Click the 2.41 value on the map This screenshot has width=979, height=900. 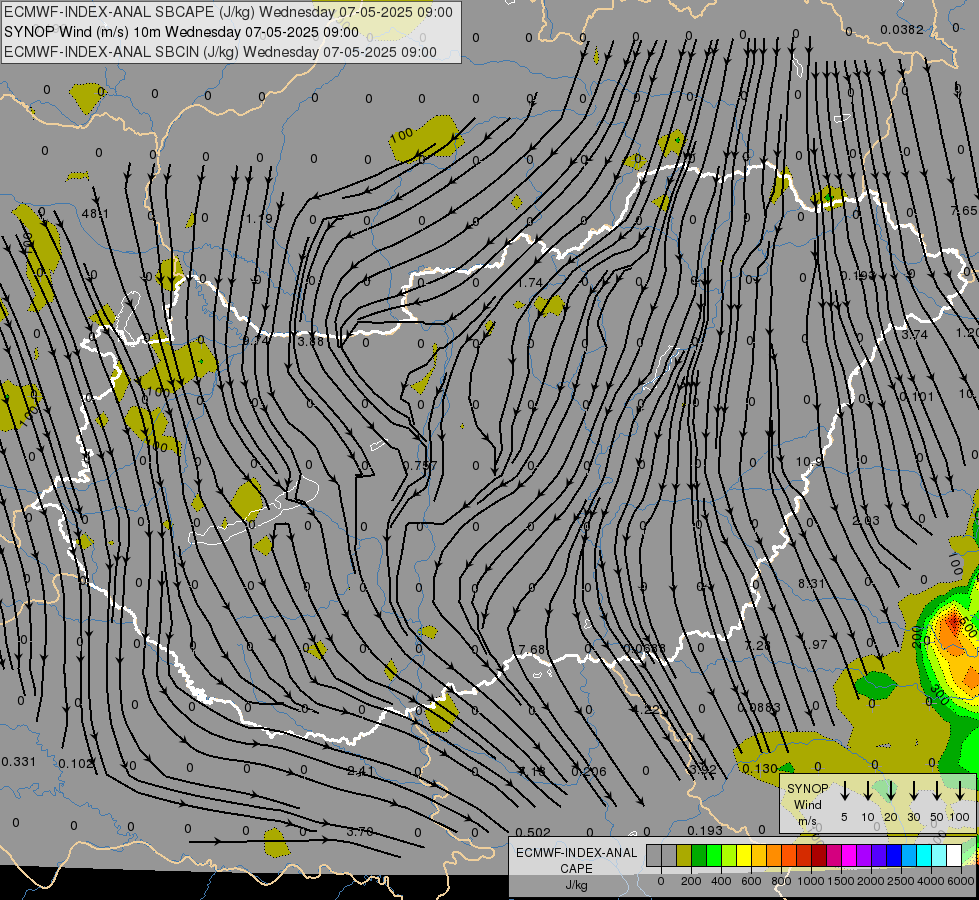(x=360, y=772)
